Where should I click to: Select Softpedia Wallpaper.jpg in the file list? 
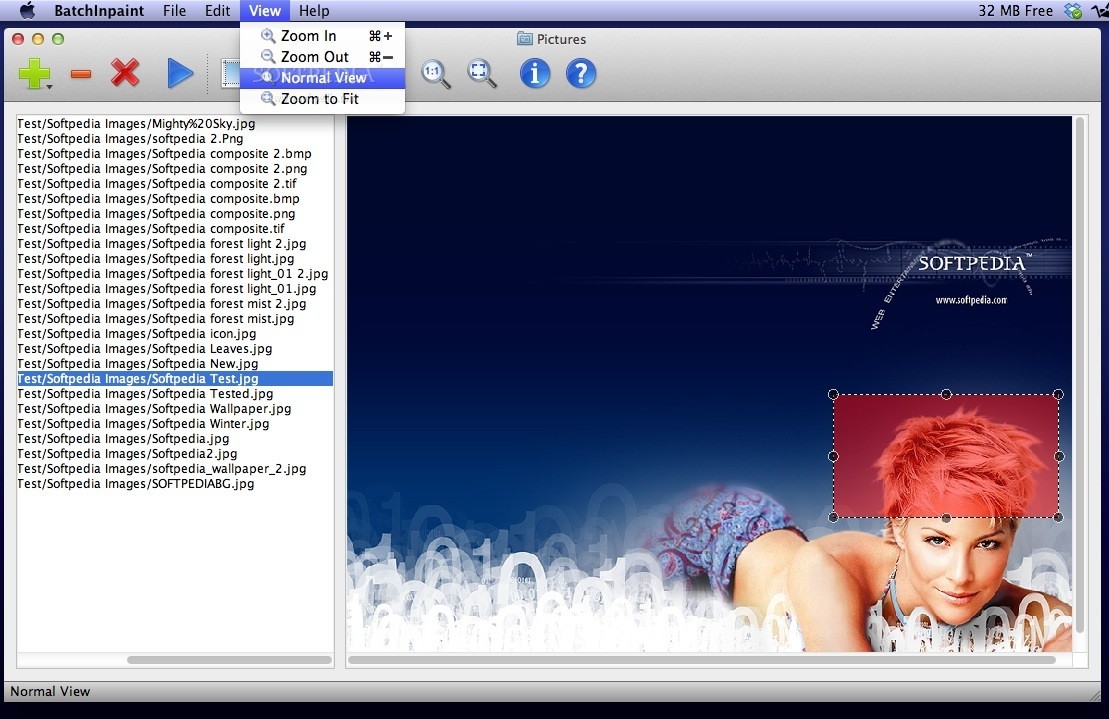click(154, 409)
